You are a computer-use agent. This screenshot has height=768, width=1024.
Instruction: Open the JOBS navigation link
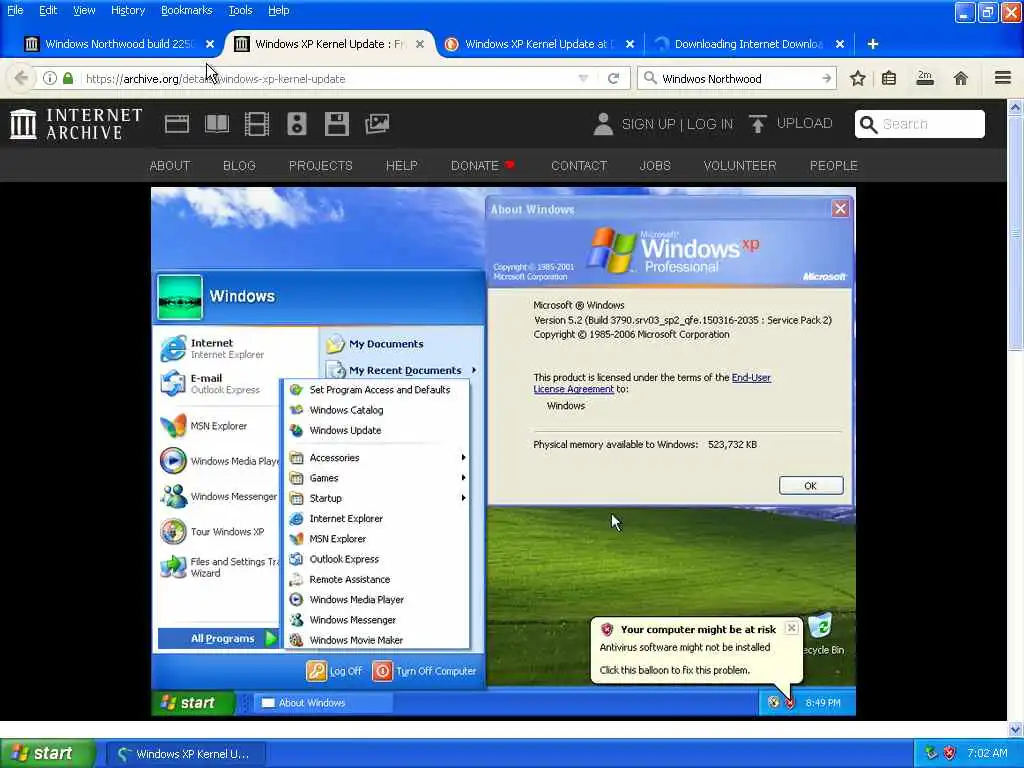pos(655,166)
